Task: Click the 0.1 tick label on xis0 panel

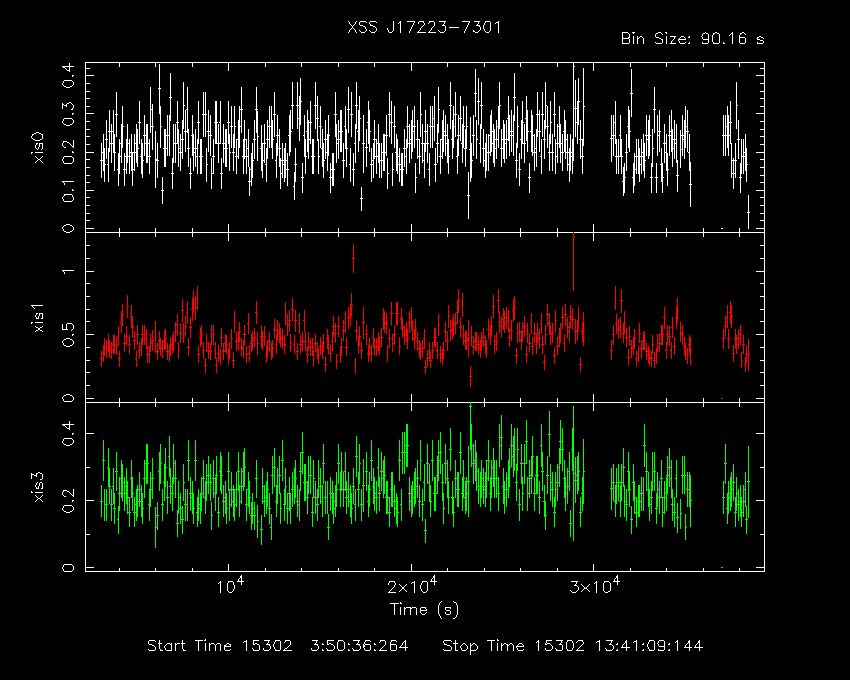Action: point(68,190)
